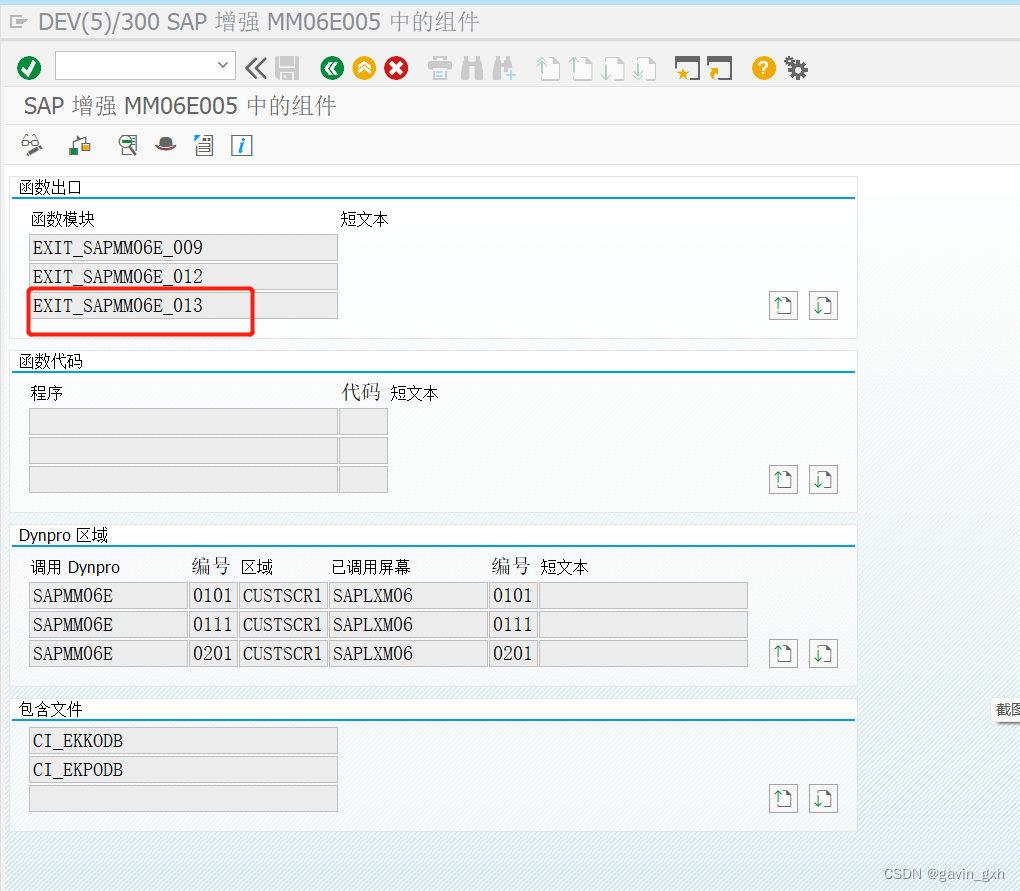1020x891 pixels.
Task: Click SAPLXM06 screen in the 0111 row
Action: 409,624
